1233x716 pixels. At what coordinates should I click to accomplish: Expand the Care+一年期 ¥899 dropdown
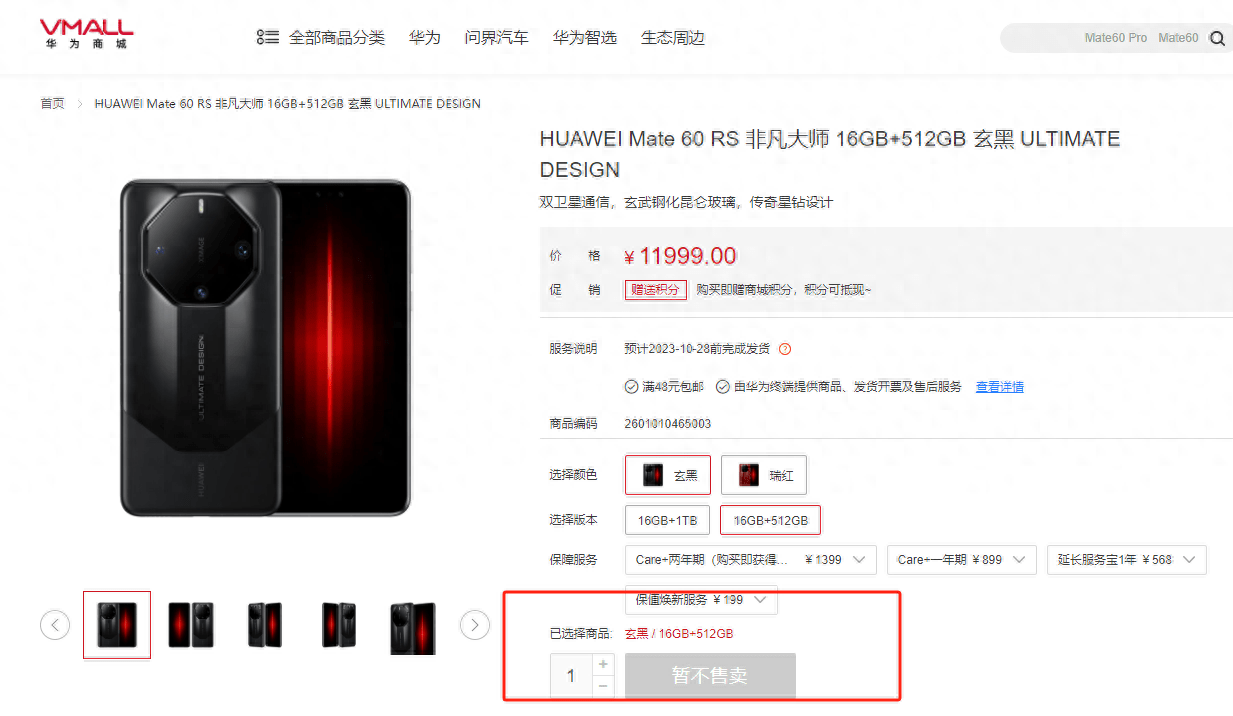coord(962,560)
